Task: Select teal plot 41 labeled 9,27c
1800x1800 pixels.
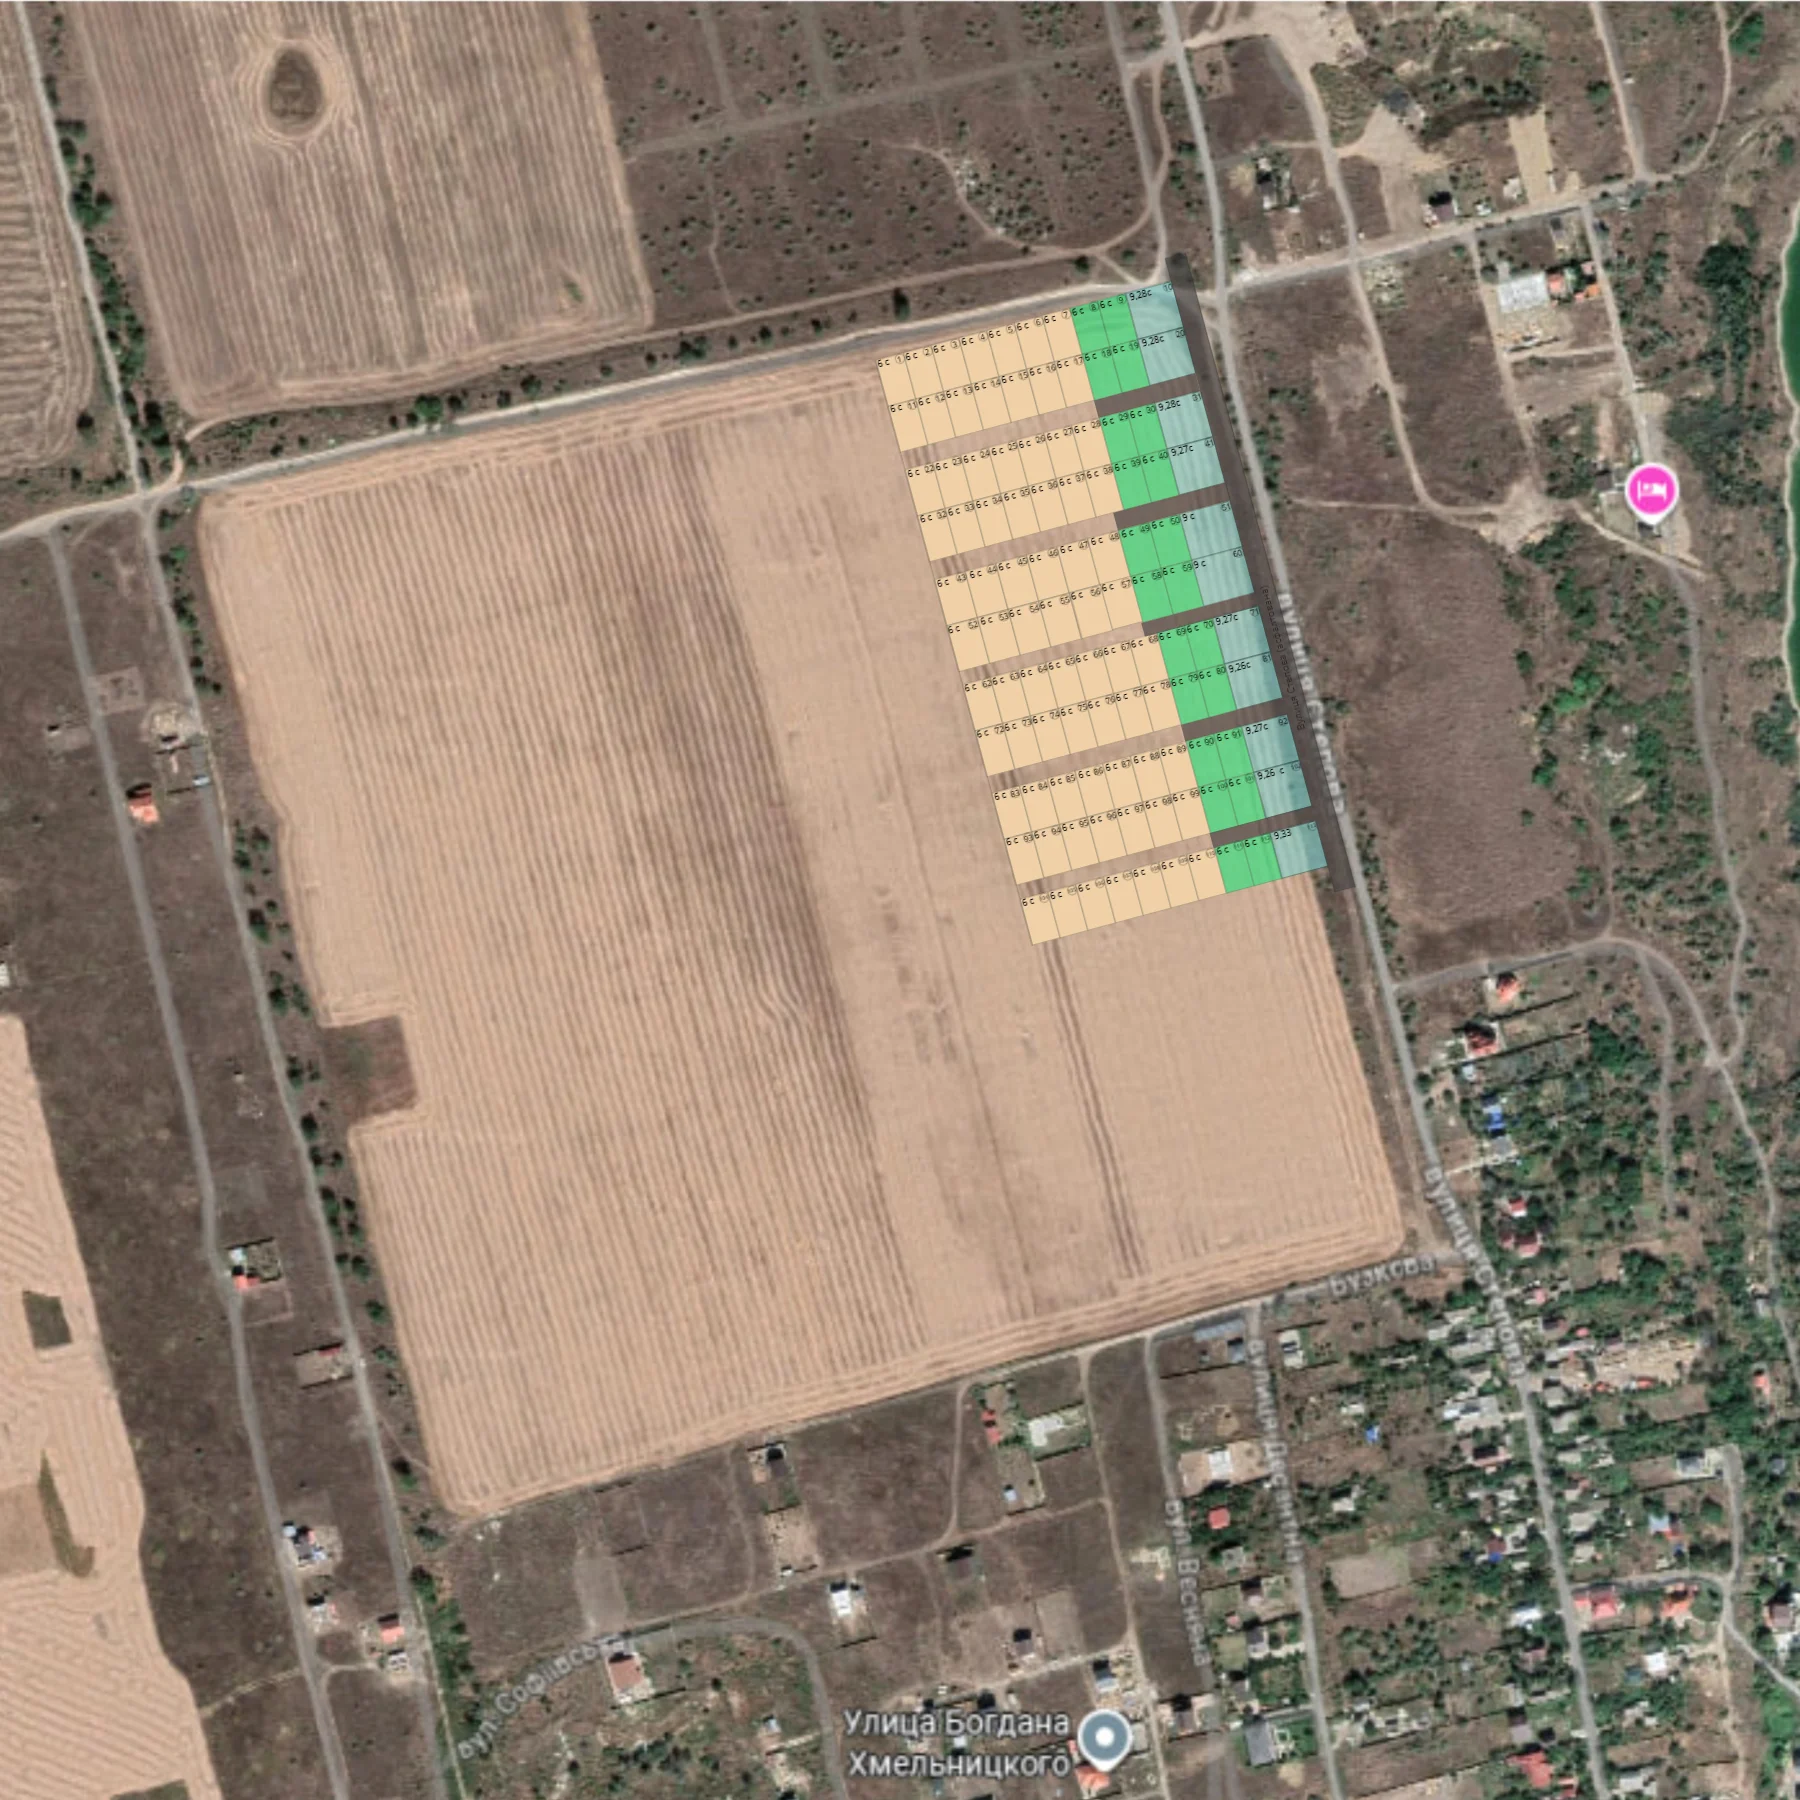Action: (1196, 465)
